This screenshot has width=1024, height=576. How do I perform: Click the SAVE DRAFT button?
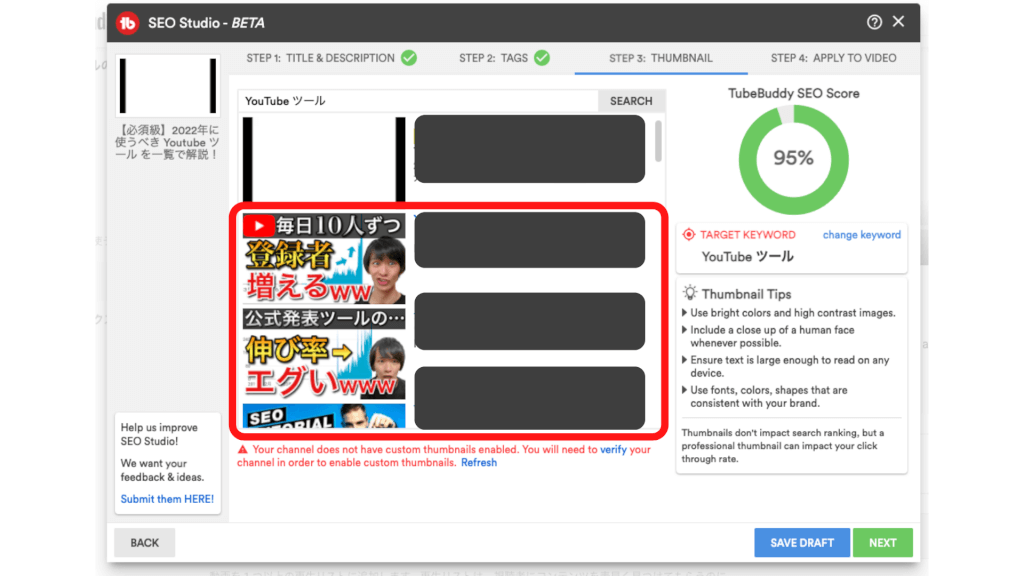pos(801,543)
